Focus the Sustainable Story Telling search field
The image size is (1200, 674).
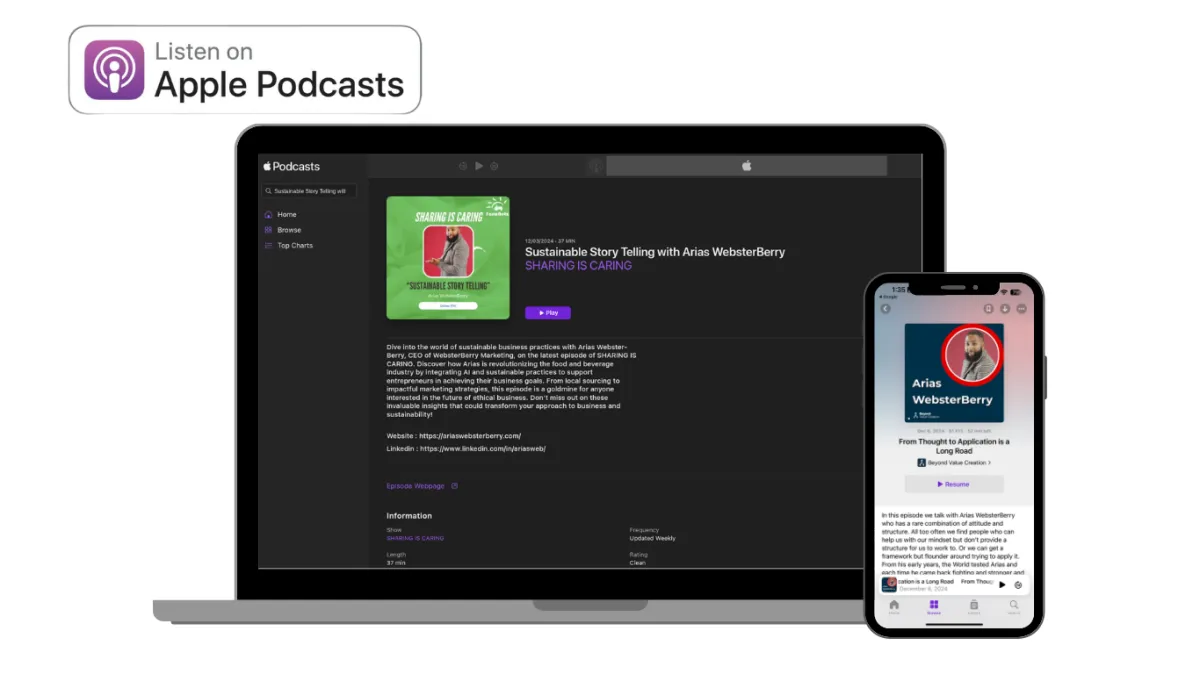pyautogui.click(x=309, y=190)
